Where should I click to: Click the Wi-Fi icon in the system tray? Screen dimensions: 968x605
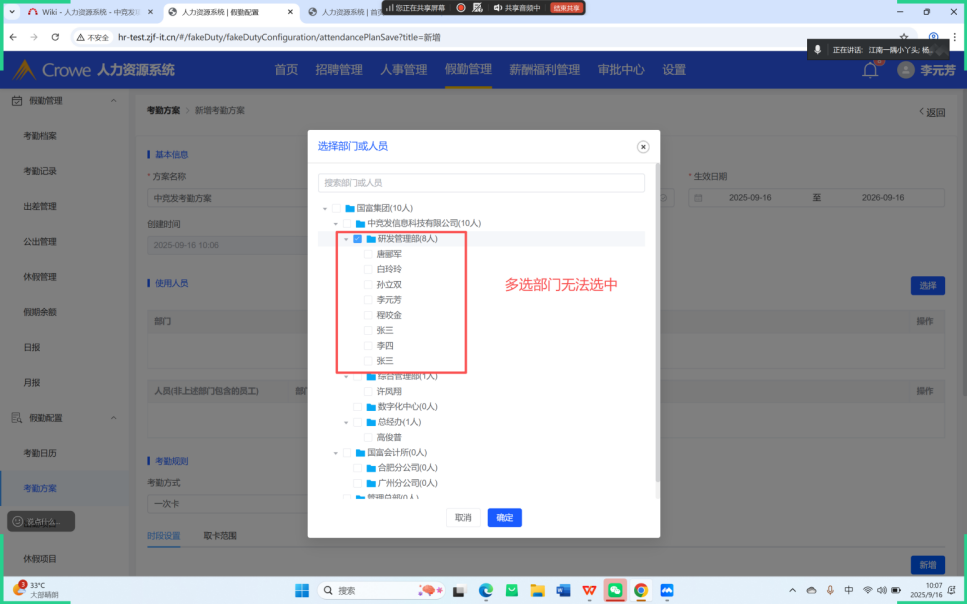pos(867,591)
